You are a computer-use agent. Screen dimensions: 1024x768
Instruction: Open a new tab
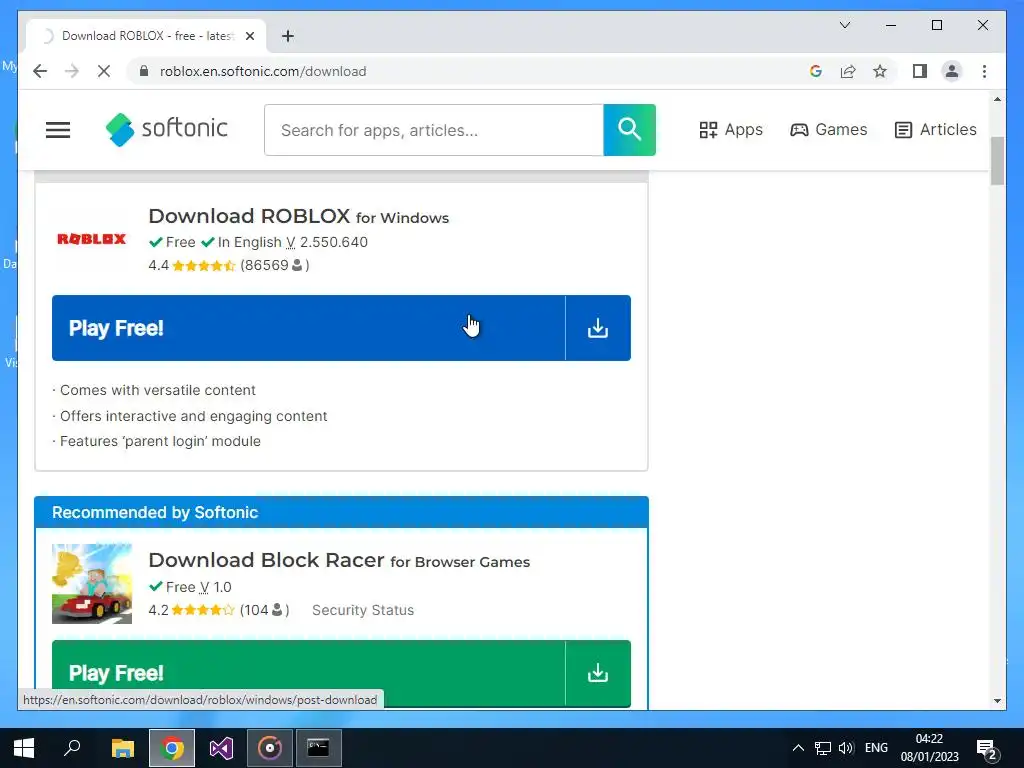coord(287,36)
